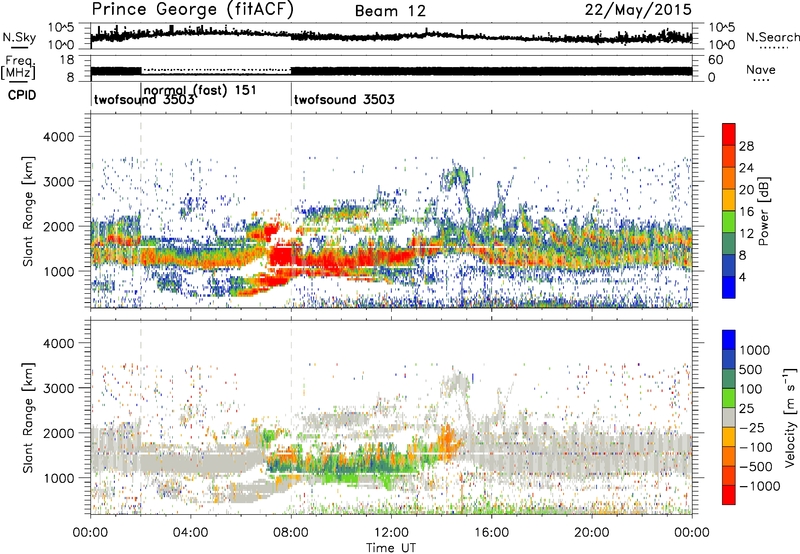The image size is (800, 554).
Task: Click the second 'twofsound 3503' label after 08:00
Action: 344,99
